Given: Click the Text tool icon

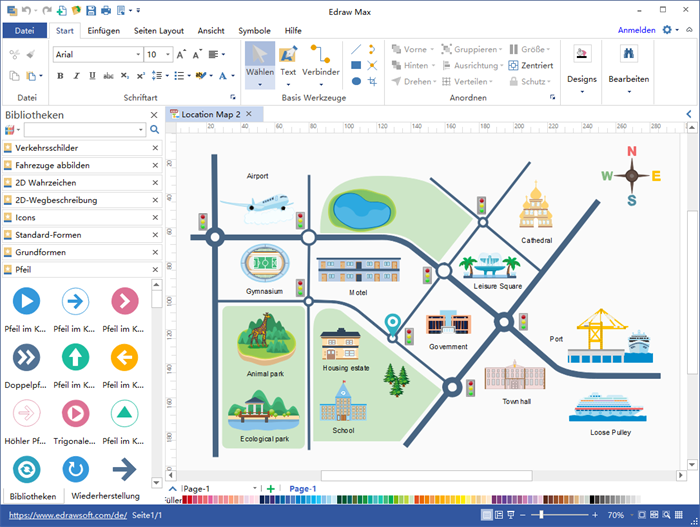Looking at the screenshot, I should pyautogui.click(x=288, y=57).
